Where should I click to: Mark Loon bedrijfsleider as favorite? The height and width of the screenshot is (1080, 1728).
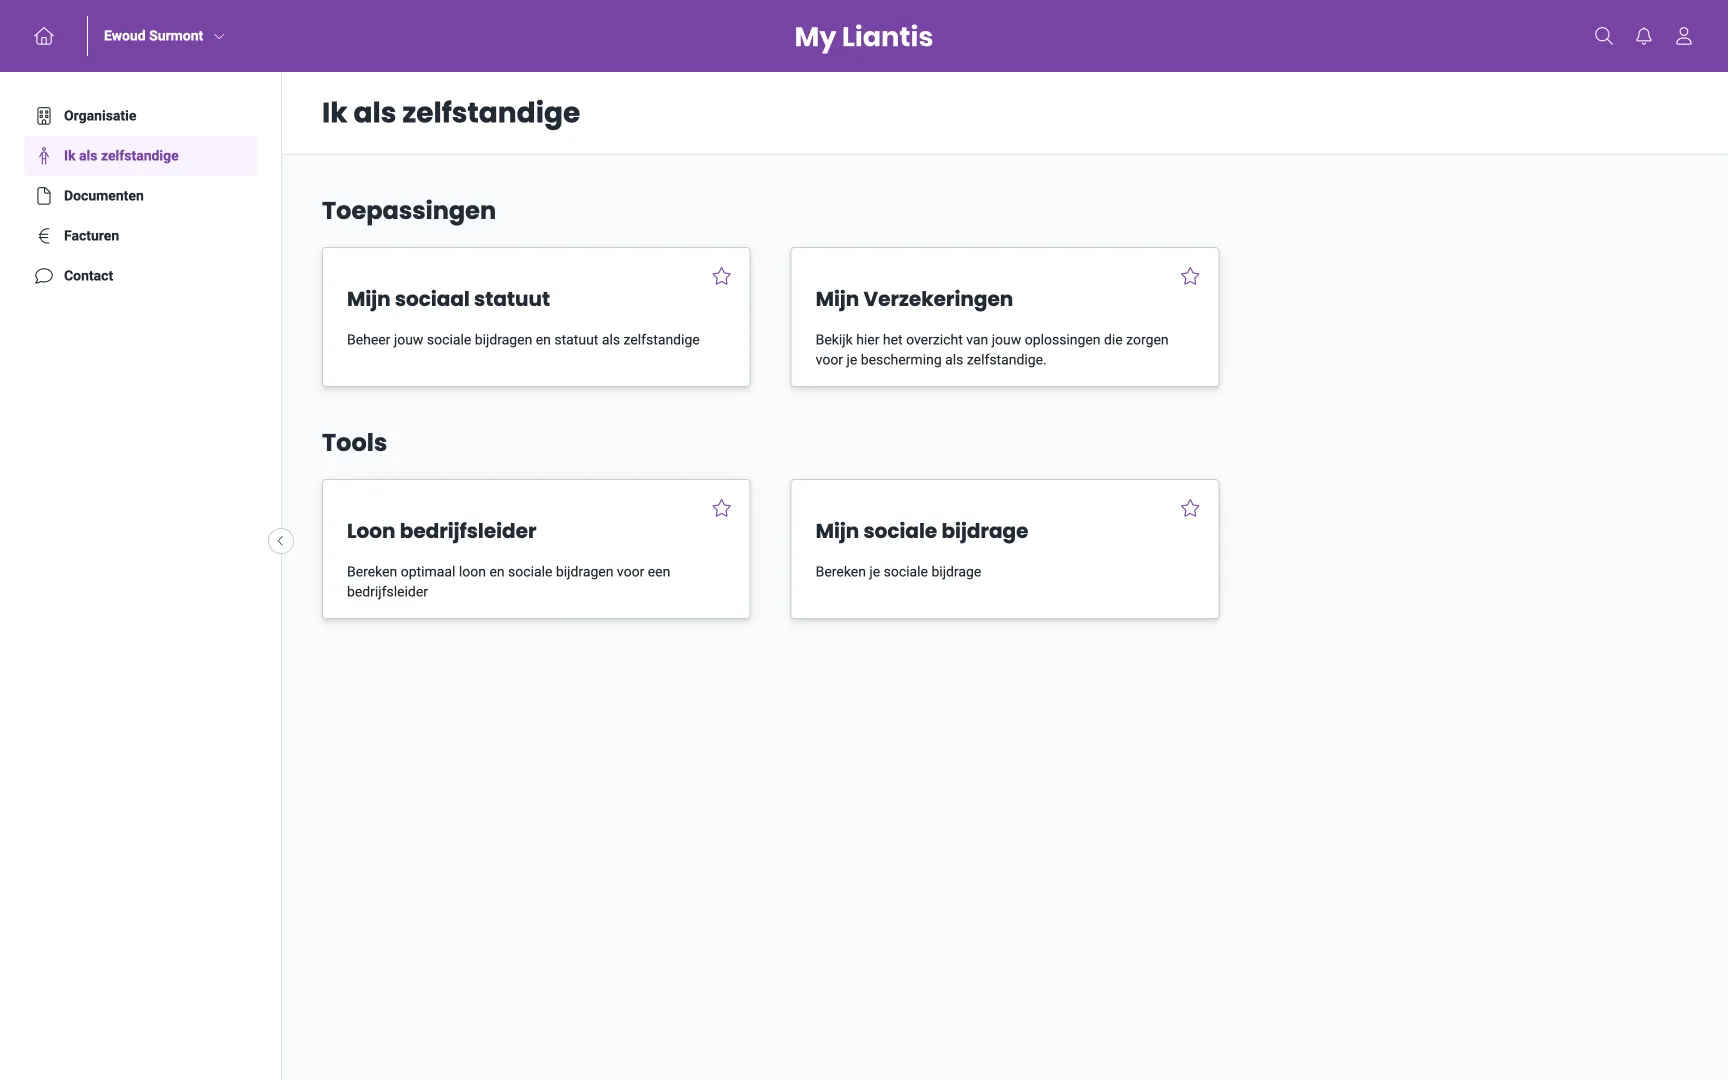coord(722,508)
